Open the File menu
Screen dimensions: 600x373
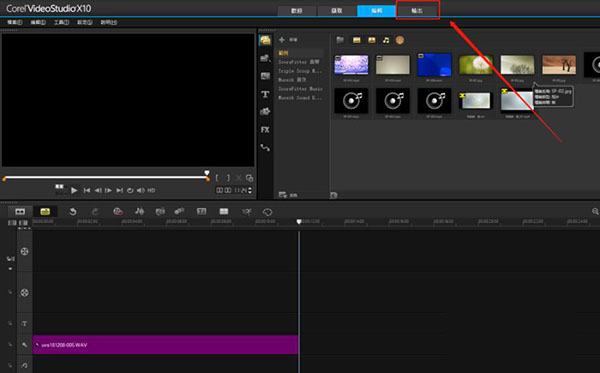(x=15, y=22)
